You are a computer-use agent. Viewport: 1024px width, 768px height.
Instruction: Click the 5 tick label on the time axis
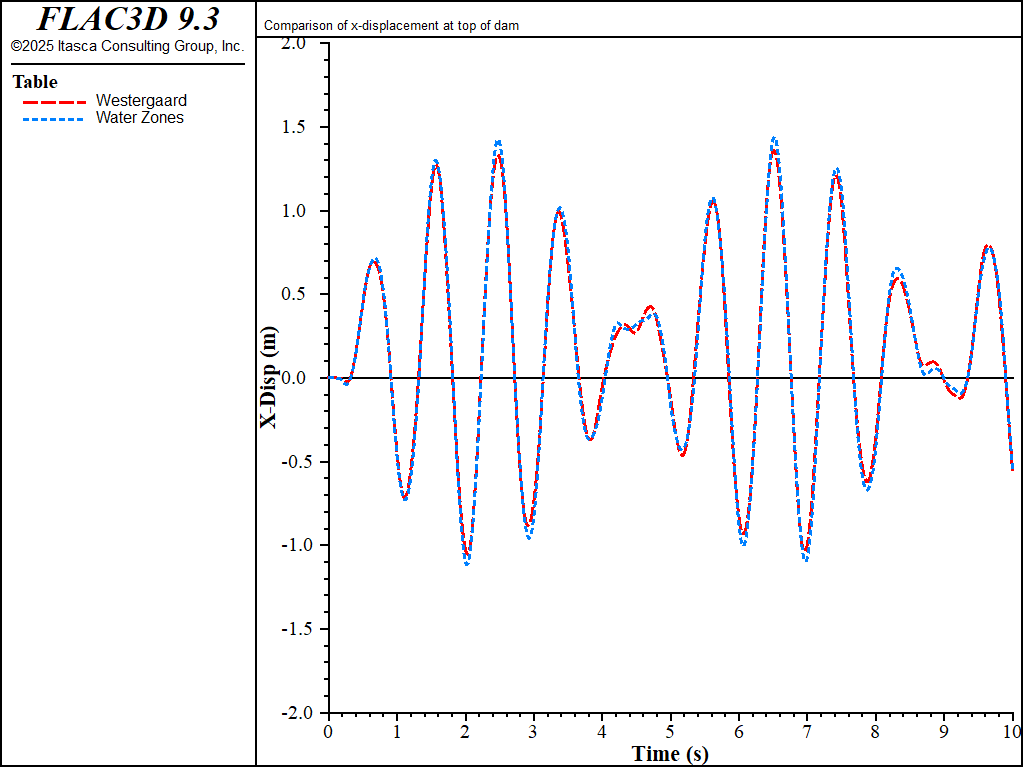(670, 731)
